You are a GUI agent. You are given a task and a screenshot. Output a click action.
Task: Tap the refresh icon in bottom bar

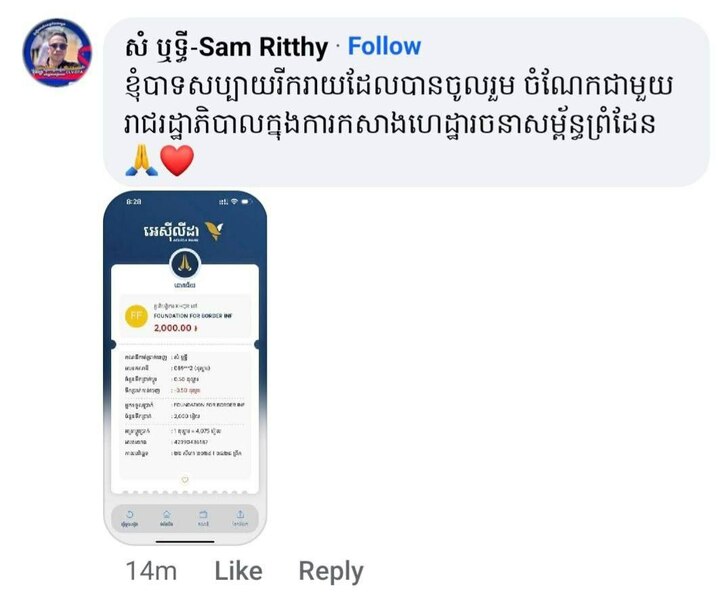click(130, 514)
